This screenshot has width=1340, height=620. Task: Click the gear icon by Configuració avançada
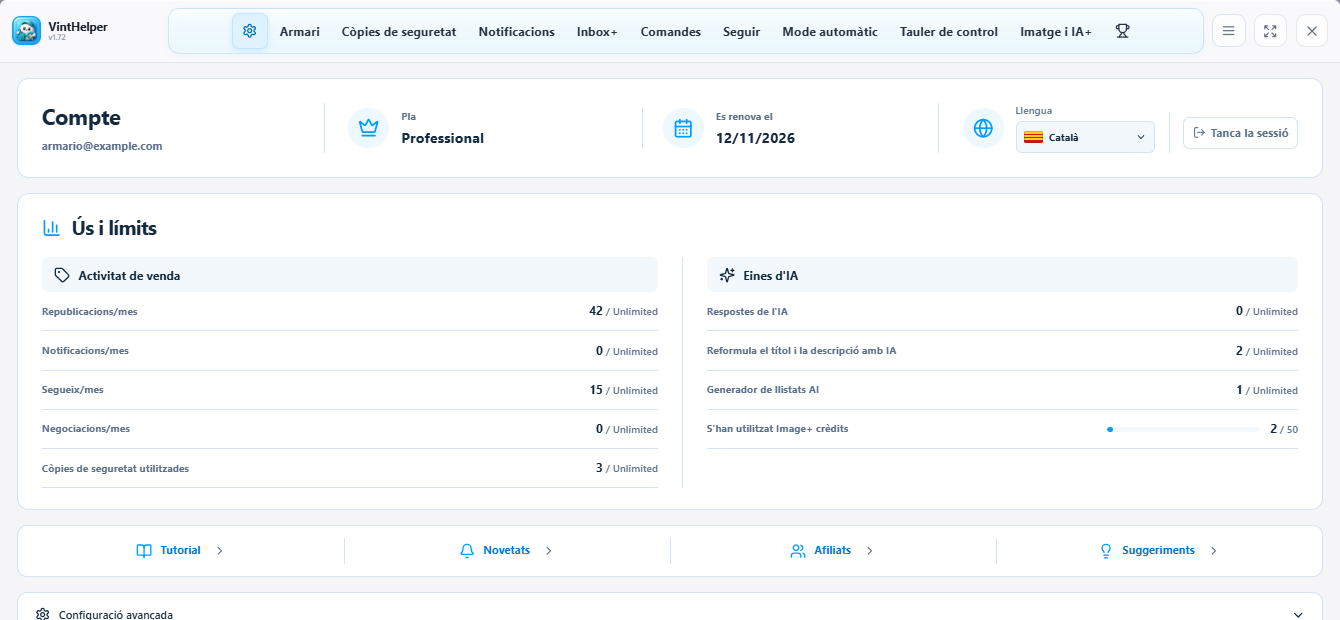(x=43, y=615)
